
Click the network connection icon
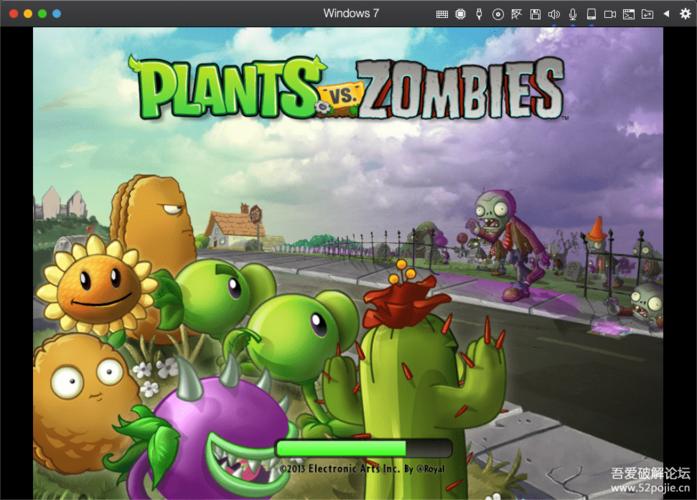516,14
